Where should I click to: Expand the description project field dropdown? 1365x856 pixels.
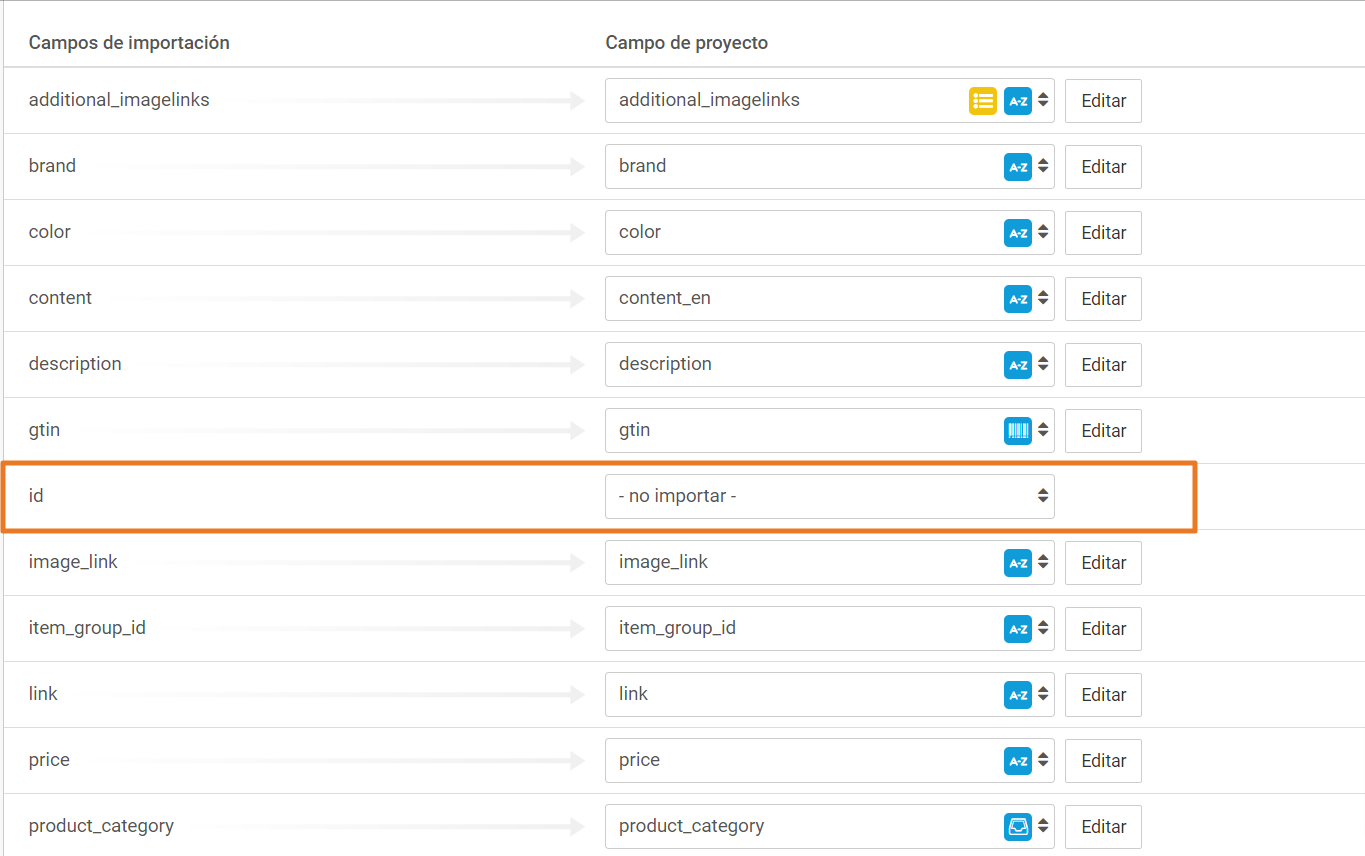(830, 364)
